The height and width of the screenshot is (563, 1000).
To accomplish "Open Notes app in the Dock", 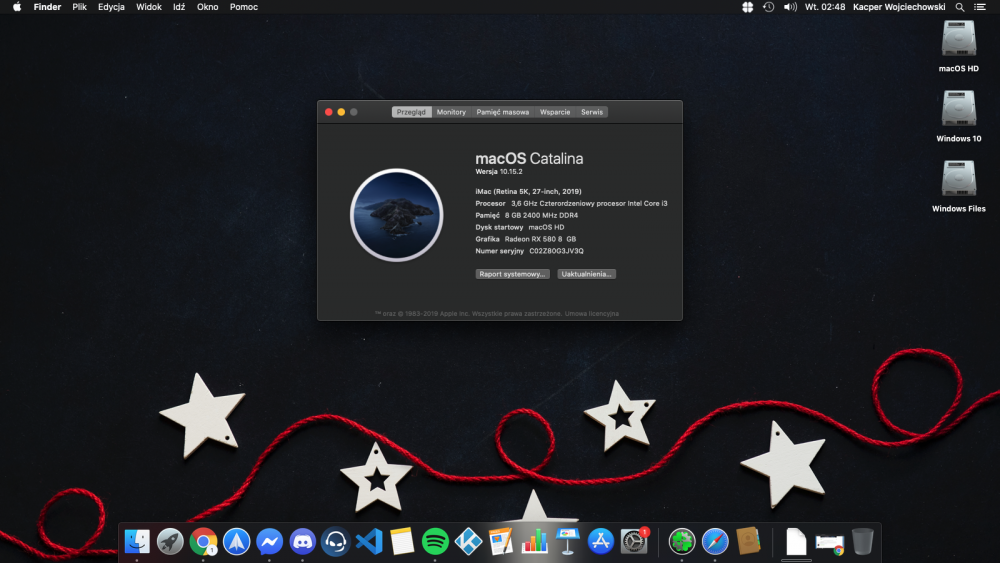I will [402, 542].
